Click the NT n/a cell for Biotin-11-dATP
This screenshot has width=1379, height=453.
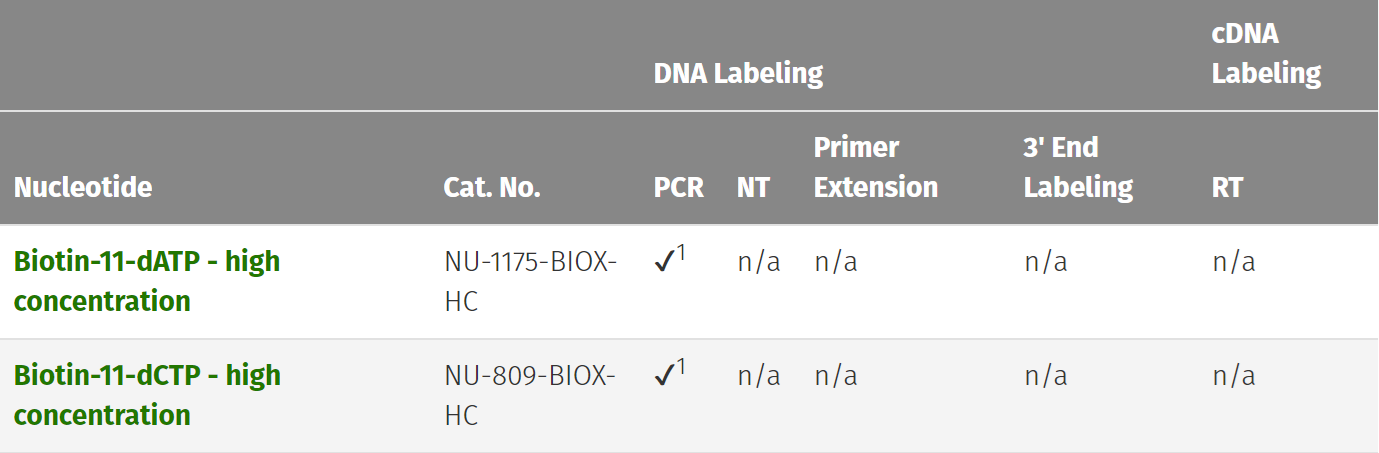(x=759, y=262)
